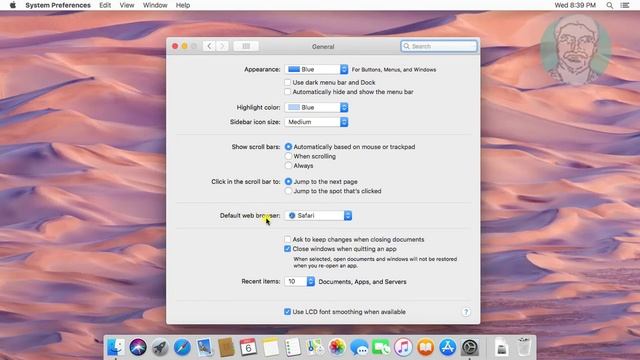Open the Window menu

coord(155,5)
